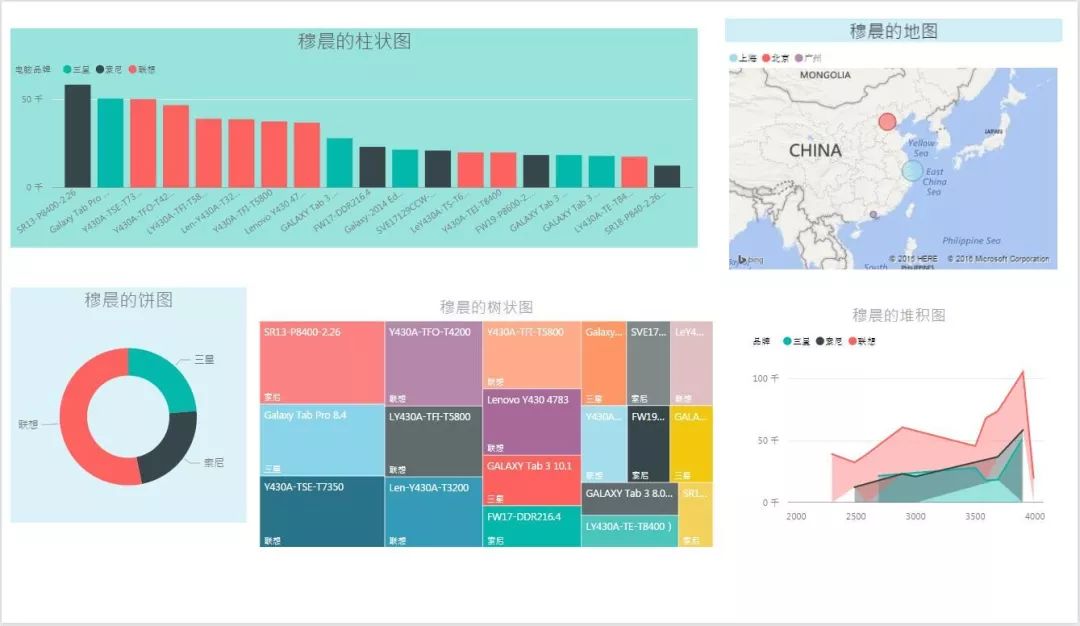Viewport: 1080px width, 626px height.
Task: Select the FW19 dark treemap tile
Action: [x=648, y=444]
